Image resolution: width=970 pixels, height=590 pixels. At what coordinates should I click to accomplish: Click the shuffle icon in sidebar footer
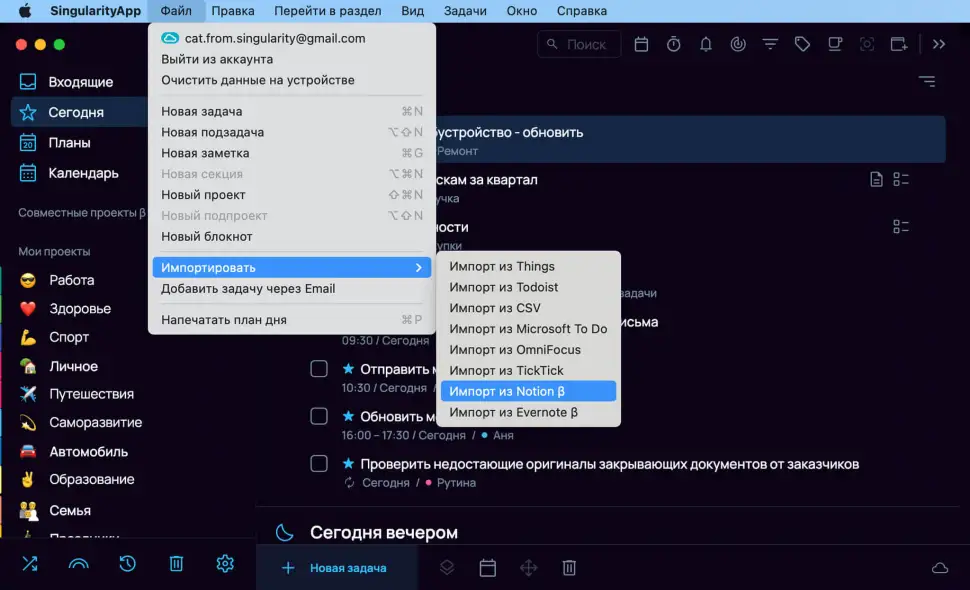click(30, 564)
